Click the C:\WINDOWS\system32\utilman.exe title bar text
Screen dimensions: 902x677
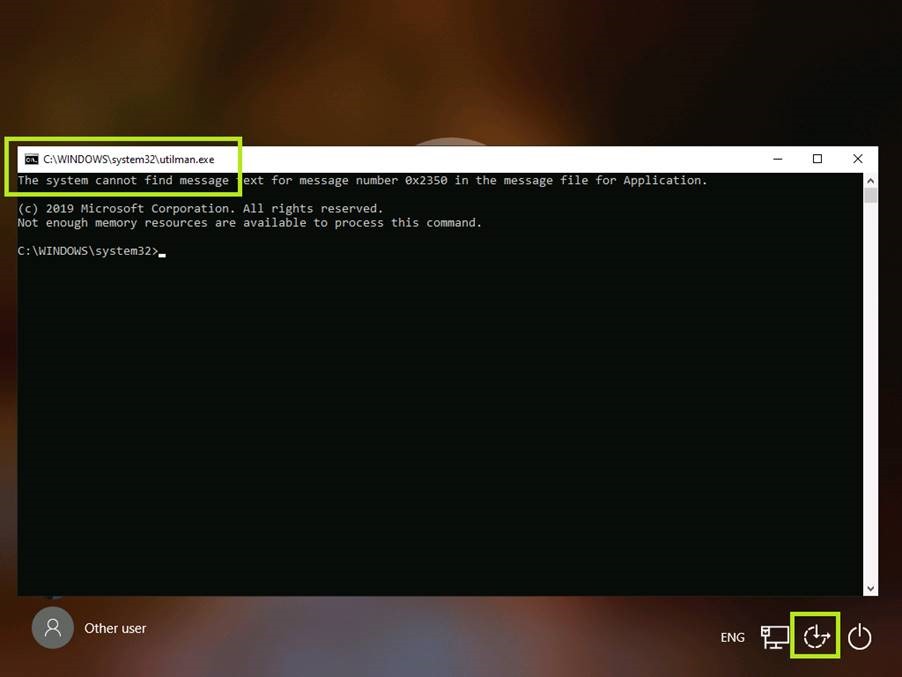[x=128, y=159]
